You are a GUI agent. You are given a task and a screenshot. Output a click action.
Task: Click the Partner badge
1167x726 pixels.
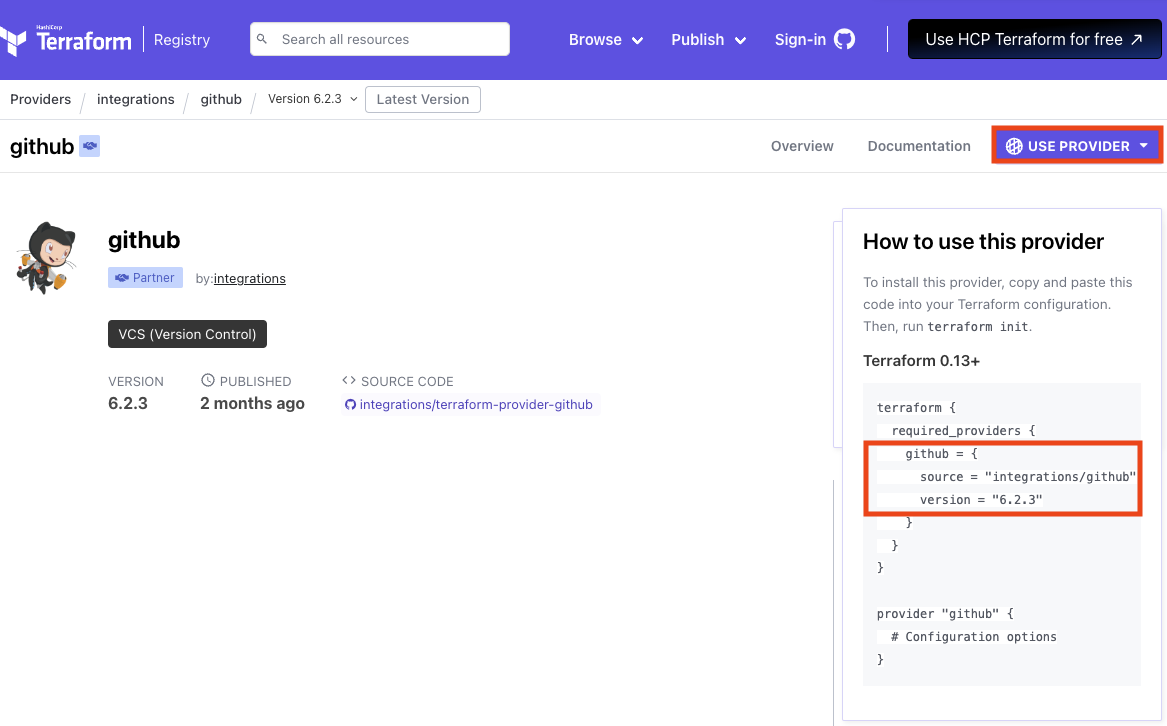coord(145,278)
